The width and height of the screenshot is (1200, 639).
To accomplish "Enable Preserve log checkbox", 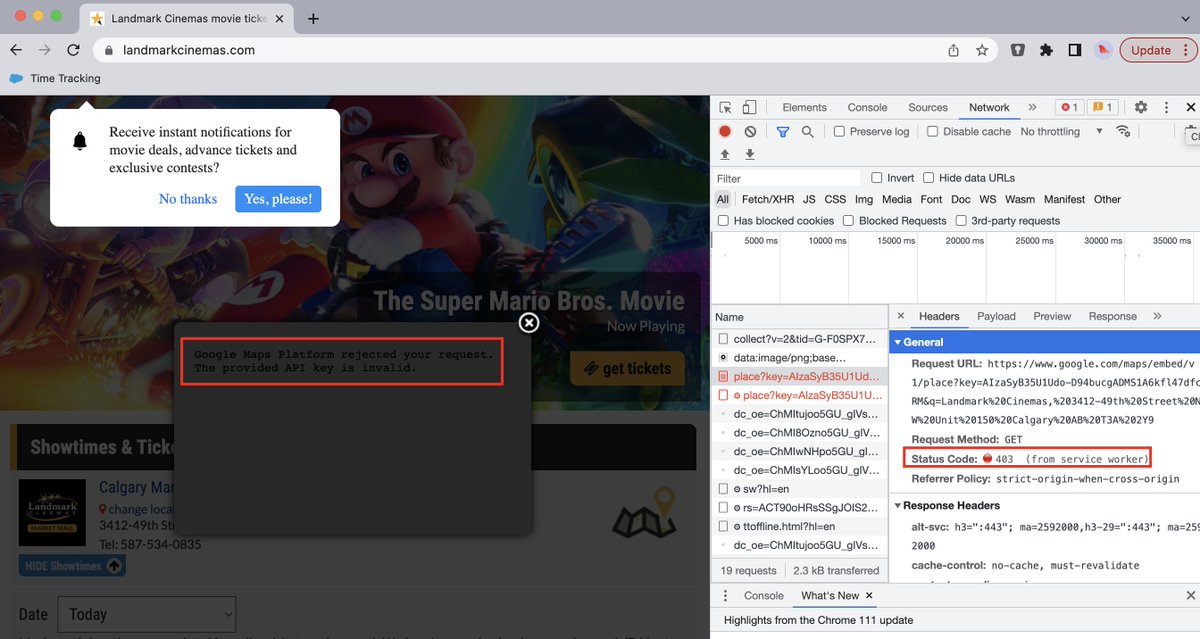I will pos(840,132).
